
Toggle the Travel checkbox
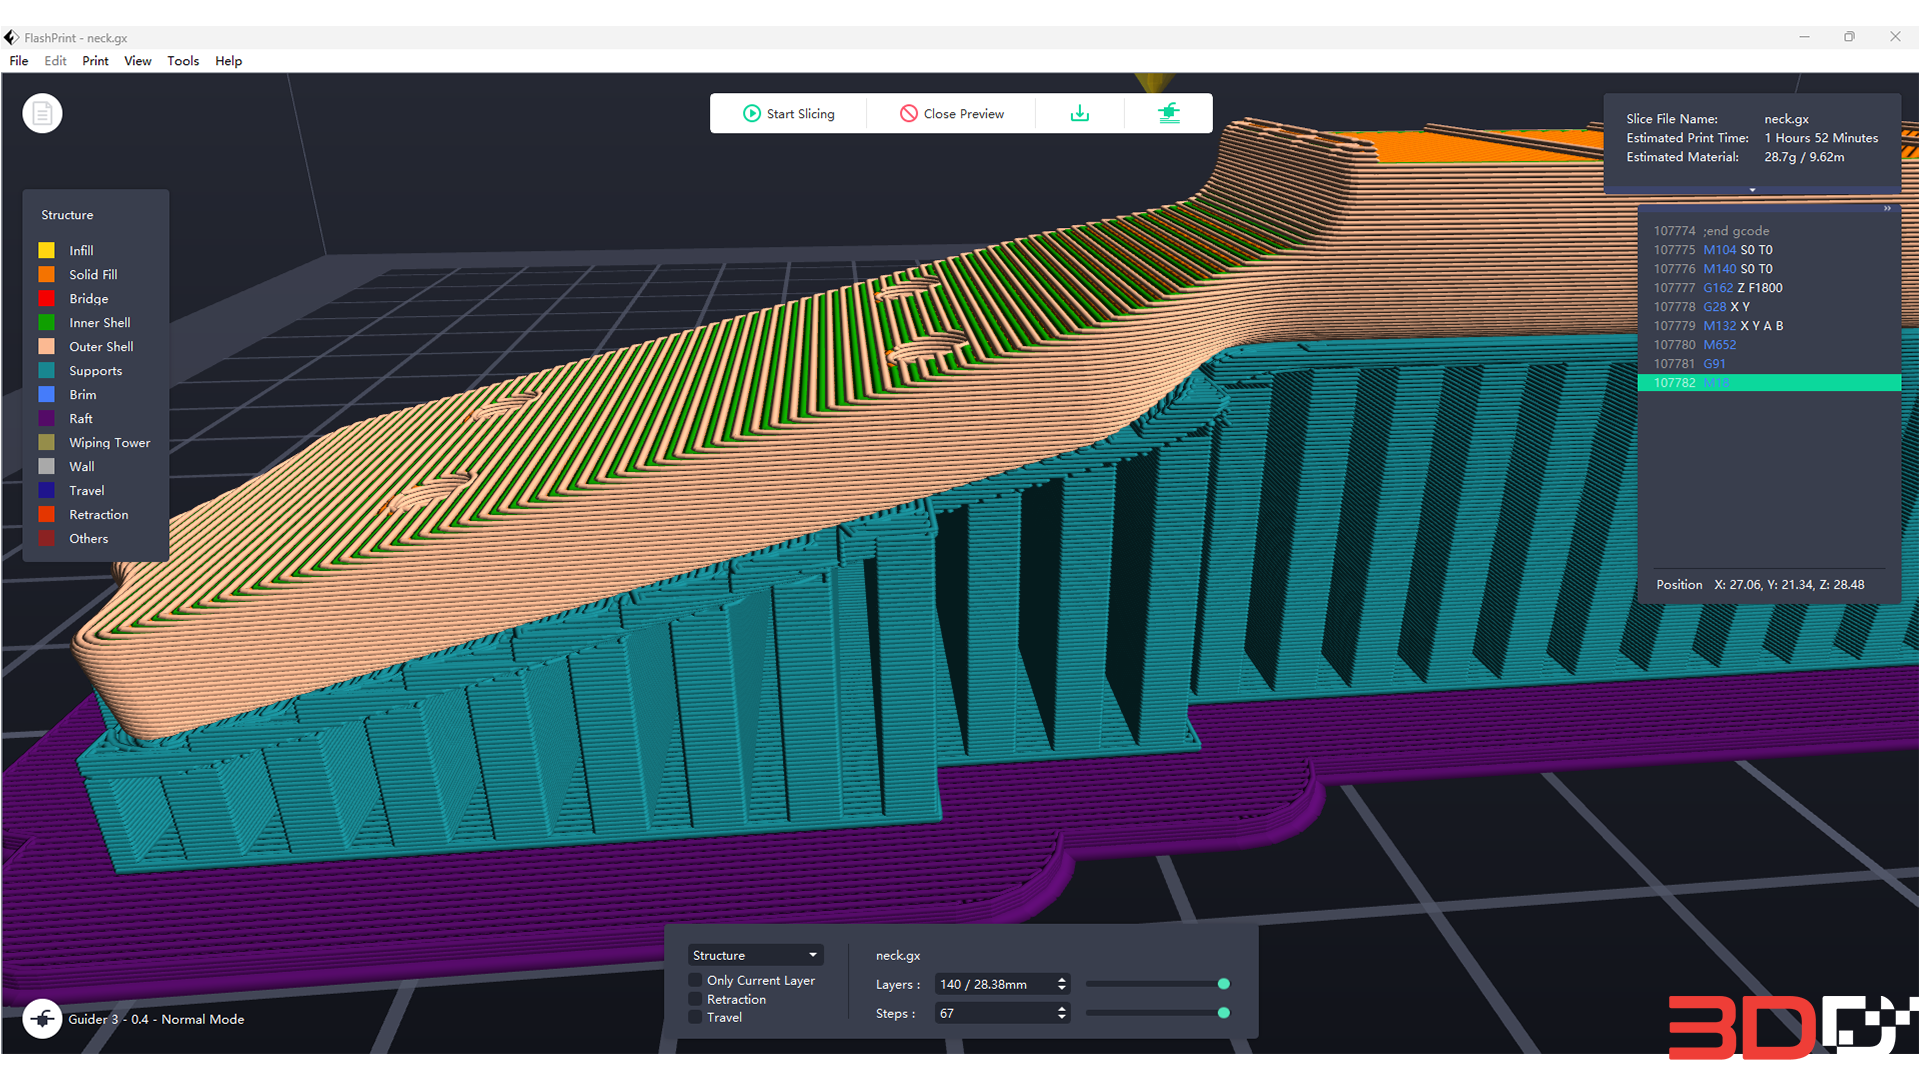point(695,1017)
